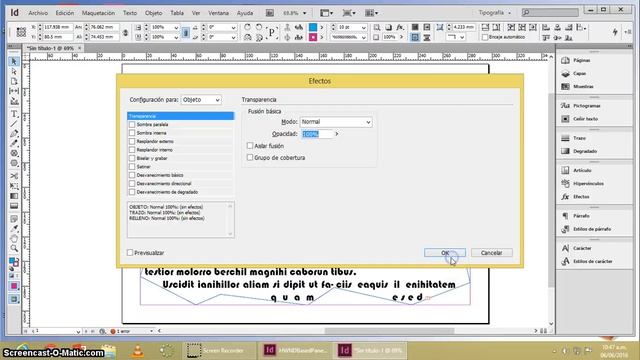
Task: Click the search field in menu bar
Action: pyautogui.click(x=550, y=13)
